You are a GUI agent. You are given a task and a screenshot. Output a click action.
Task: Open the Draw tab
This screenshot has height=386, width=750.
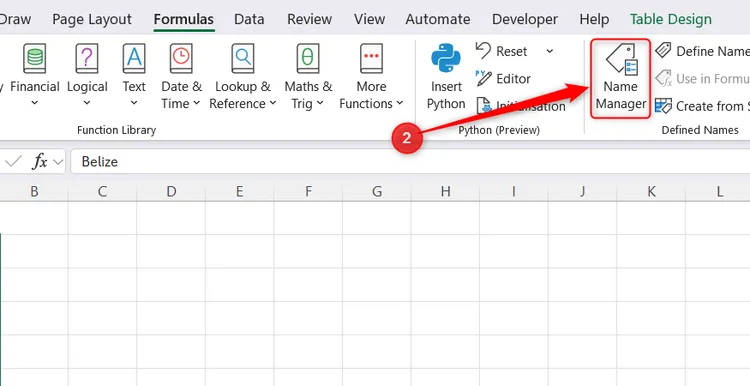tap(16, 19)
